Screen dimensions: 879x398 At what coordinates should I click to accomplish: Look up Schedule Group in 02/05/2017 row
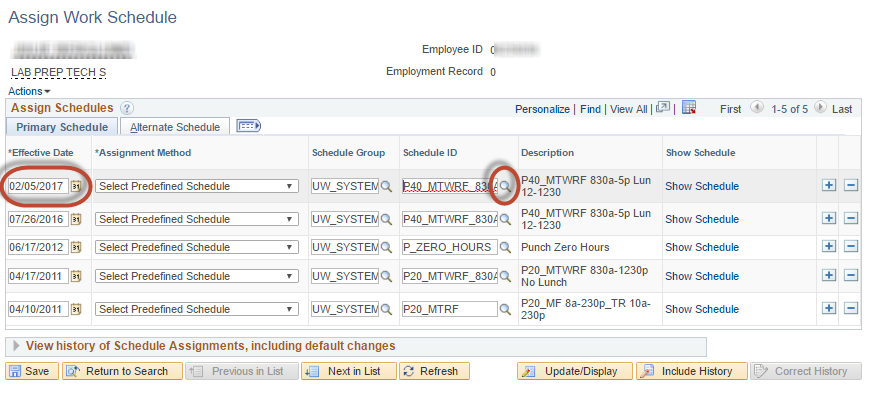(386, 186)
